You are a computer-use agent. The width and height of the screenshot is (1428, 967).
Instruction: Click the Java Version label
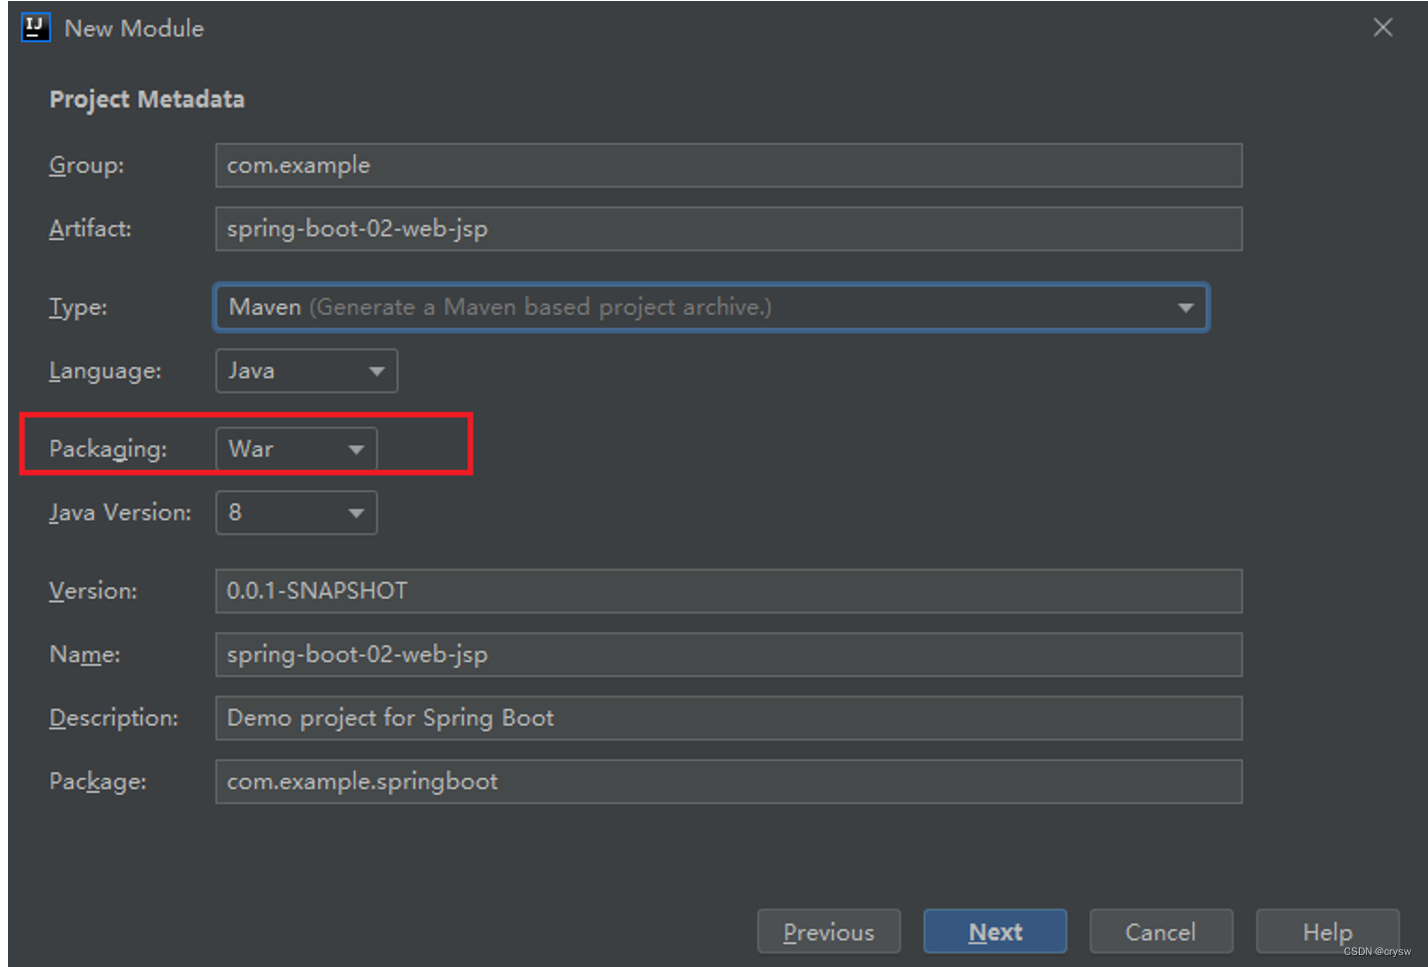120,513
